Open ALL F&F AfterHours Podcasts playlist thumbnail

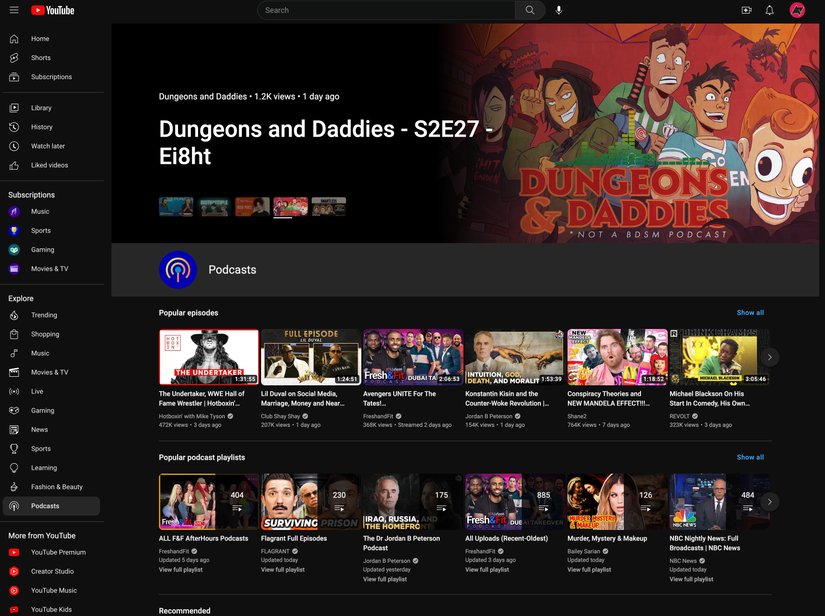[209, 502]
